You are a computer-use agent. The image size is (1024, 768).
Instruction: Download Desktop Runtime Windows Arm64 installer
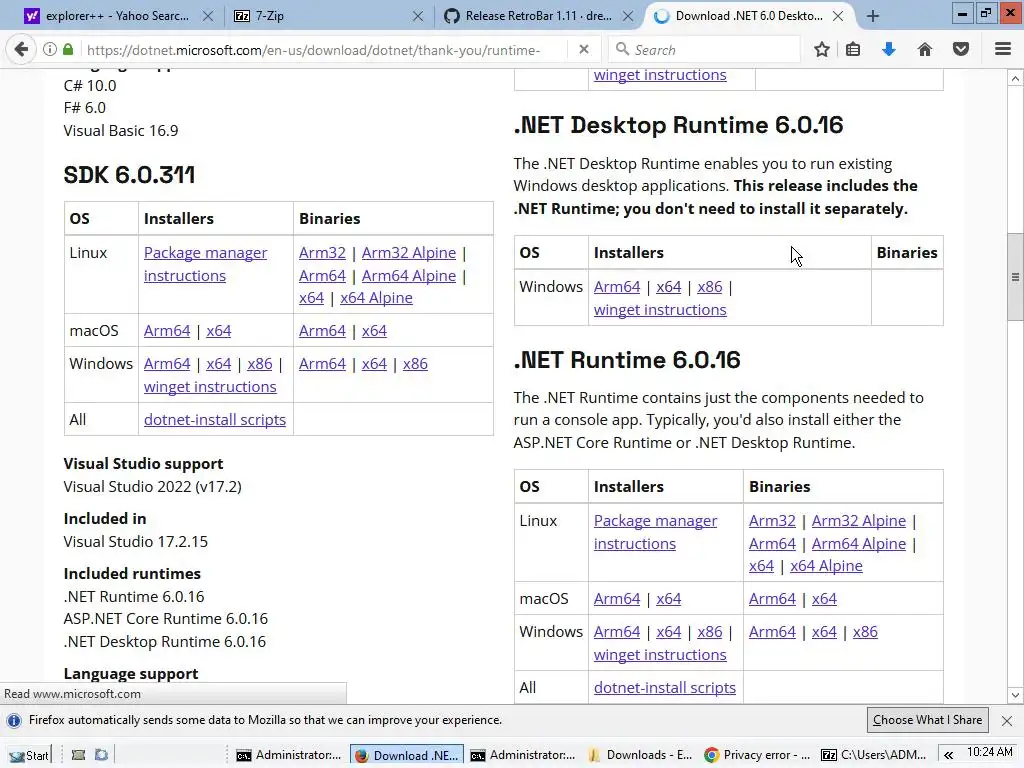point(617,287)
